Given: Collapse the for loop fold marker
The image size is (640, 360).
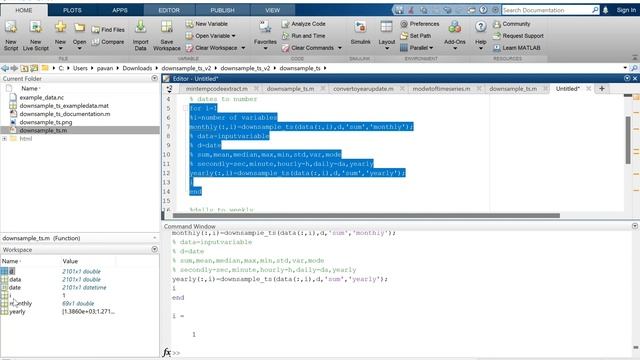Looking at the screenshot, I should tap(185, 108).
